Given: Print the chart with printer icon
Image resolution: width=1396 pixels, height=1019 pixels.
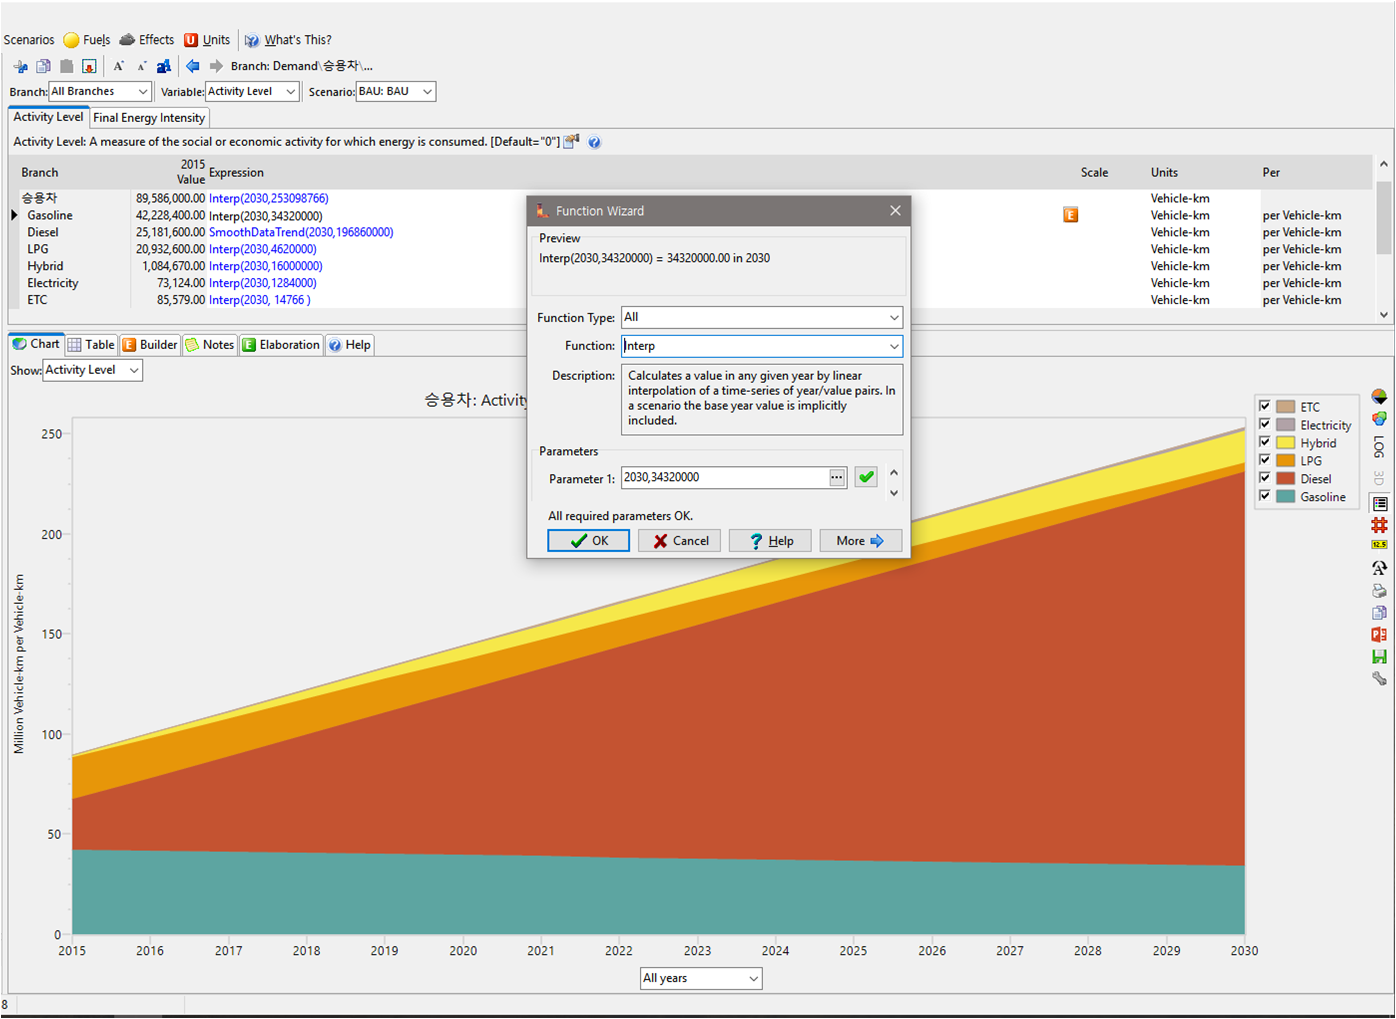Looking at the screenshot, I should click(x=1379, y=590).
